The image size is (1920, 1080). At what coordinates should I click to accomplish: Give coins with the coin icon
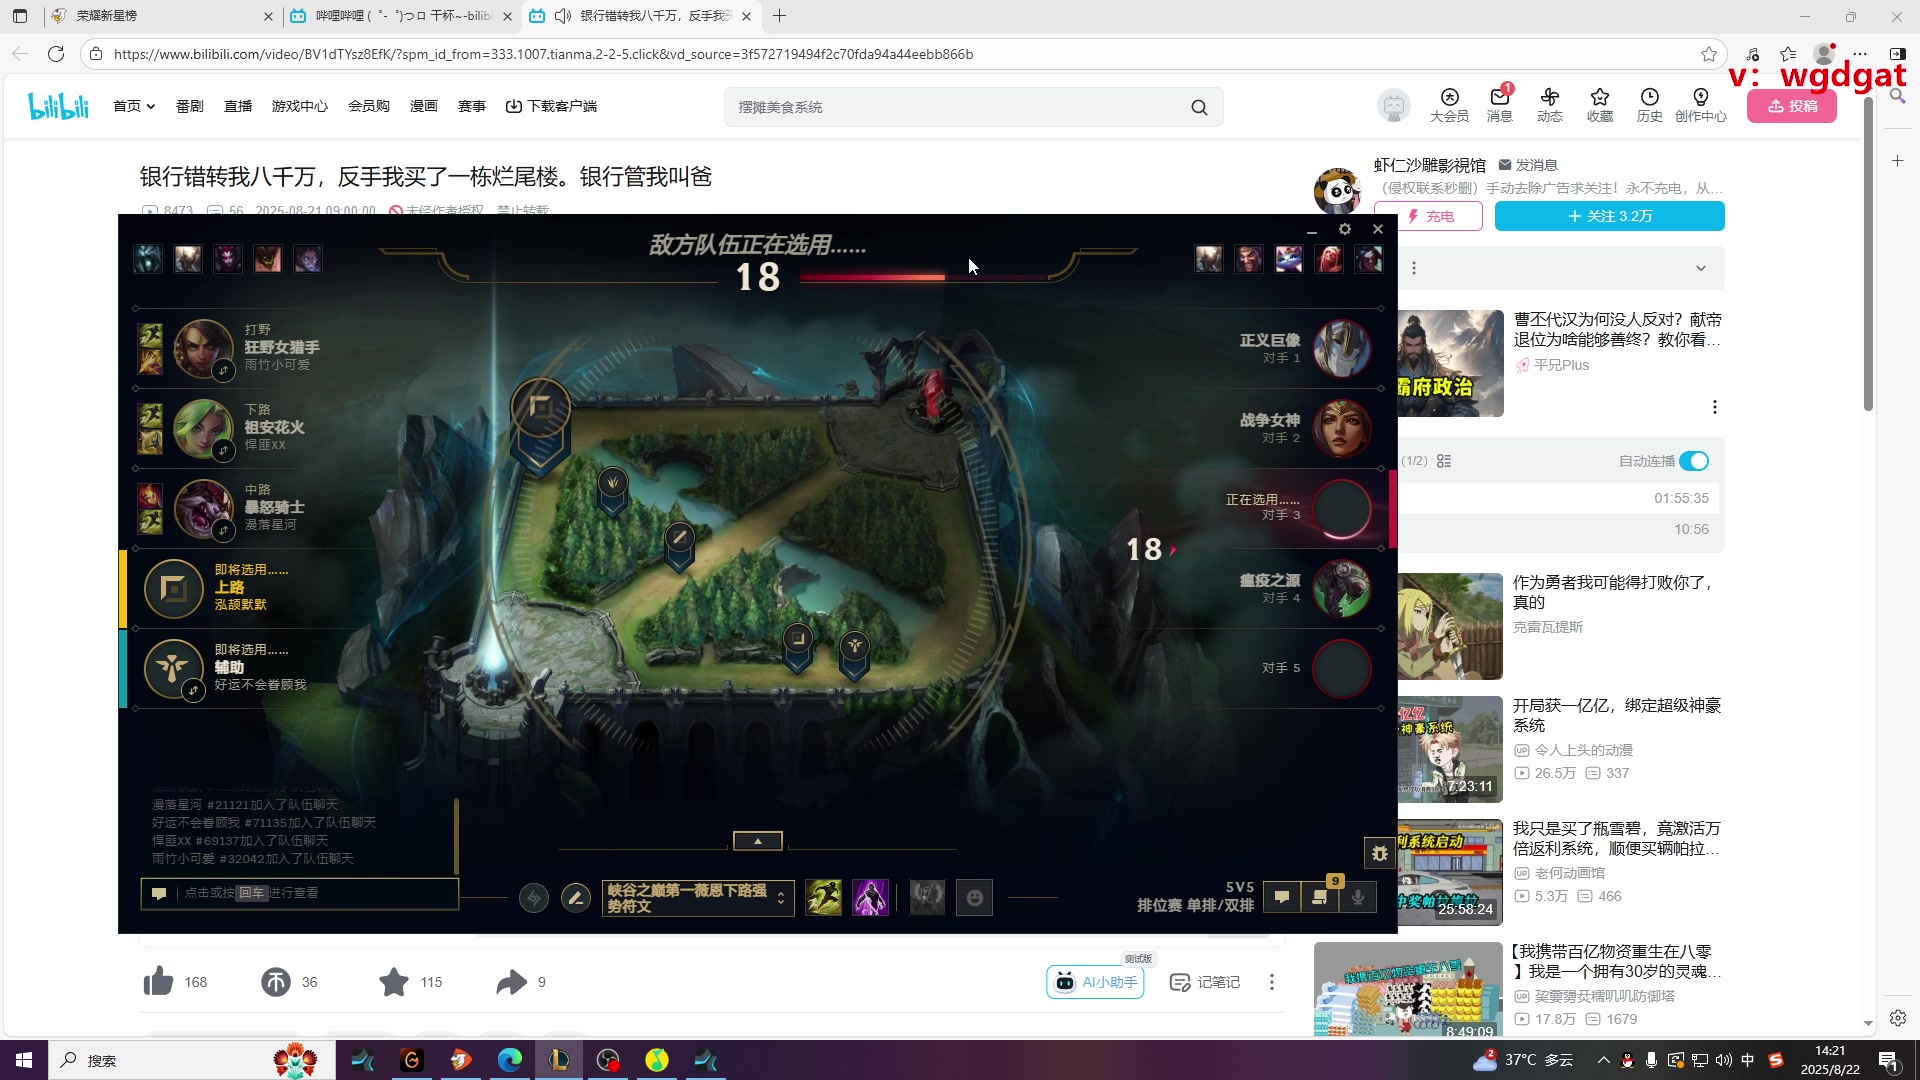[276, 982]
